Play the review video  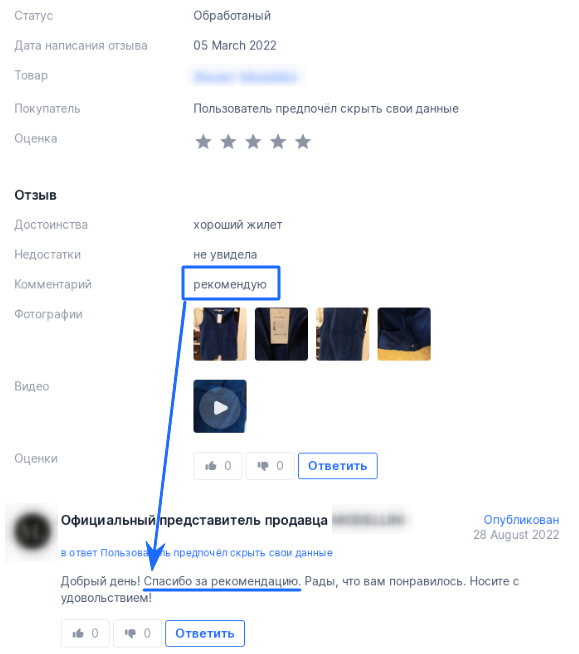coord(220,407)
